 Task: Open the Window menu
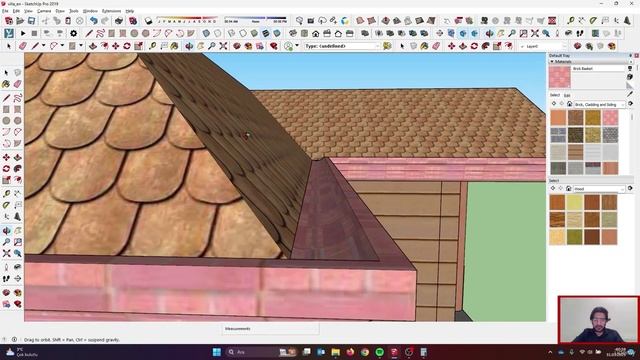point(90,11)
